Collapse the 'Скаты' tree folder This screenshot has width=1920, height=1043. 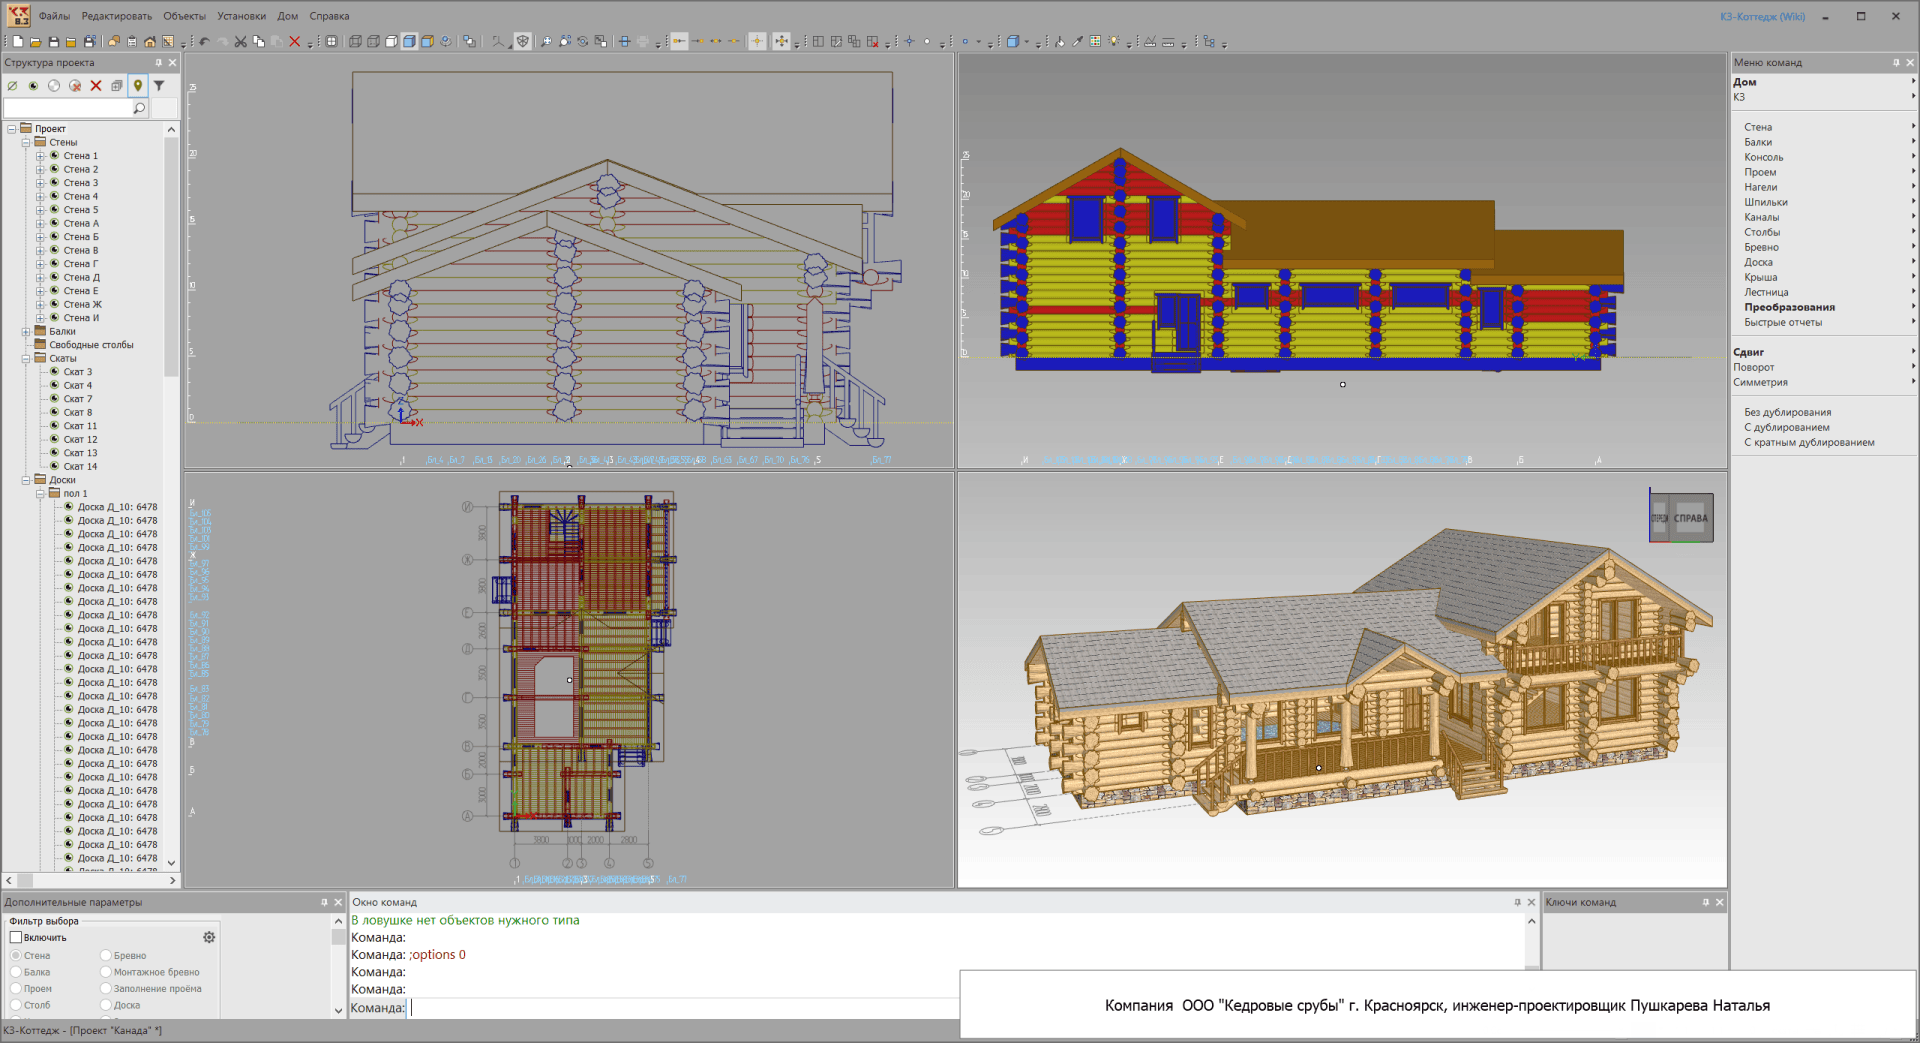pos(26,358)
